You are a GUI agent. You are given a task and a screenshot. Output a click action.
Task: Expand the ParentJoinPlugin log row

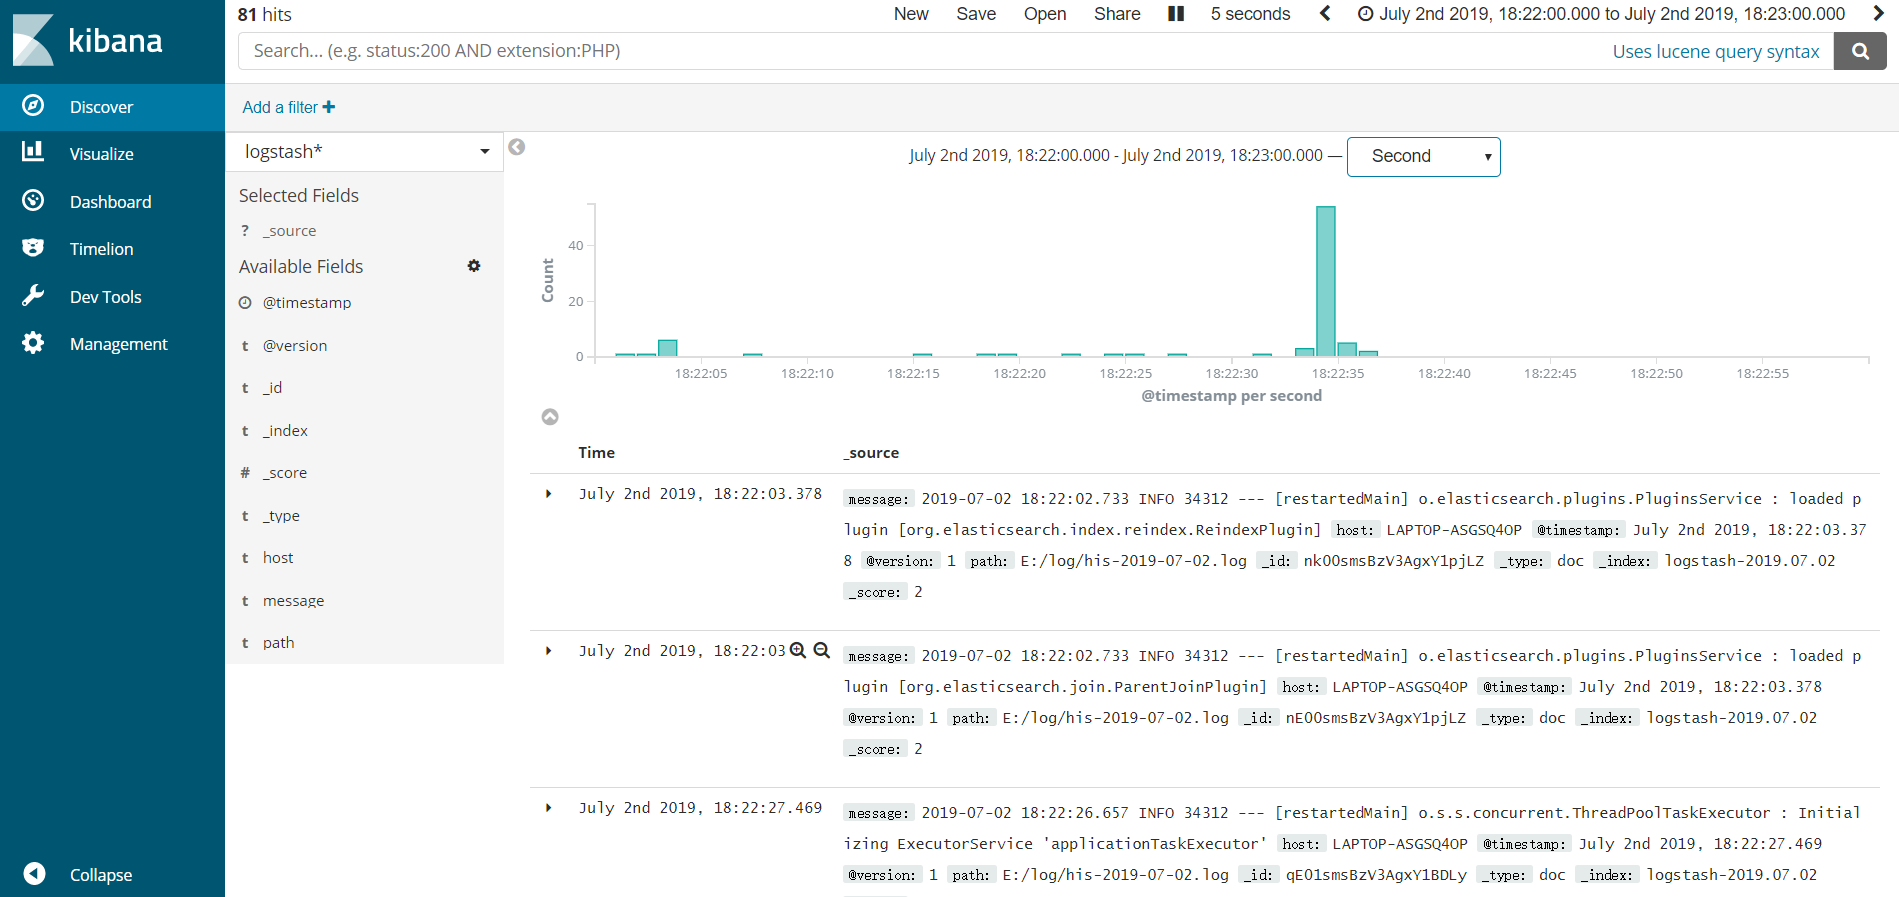tap(548, 651)
